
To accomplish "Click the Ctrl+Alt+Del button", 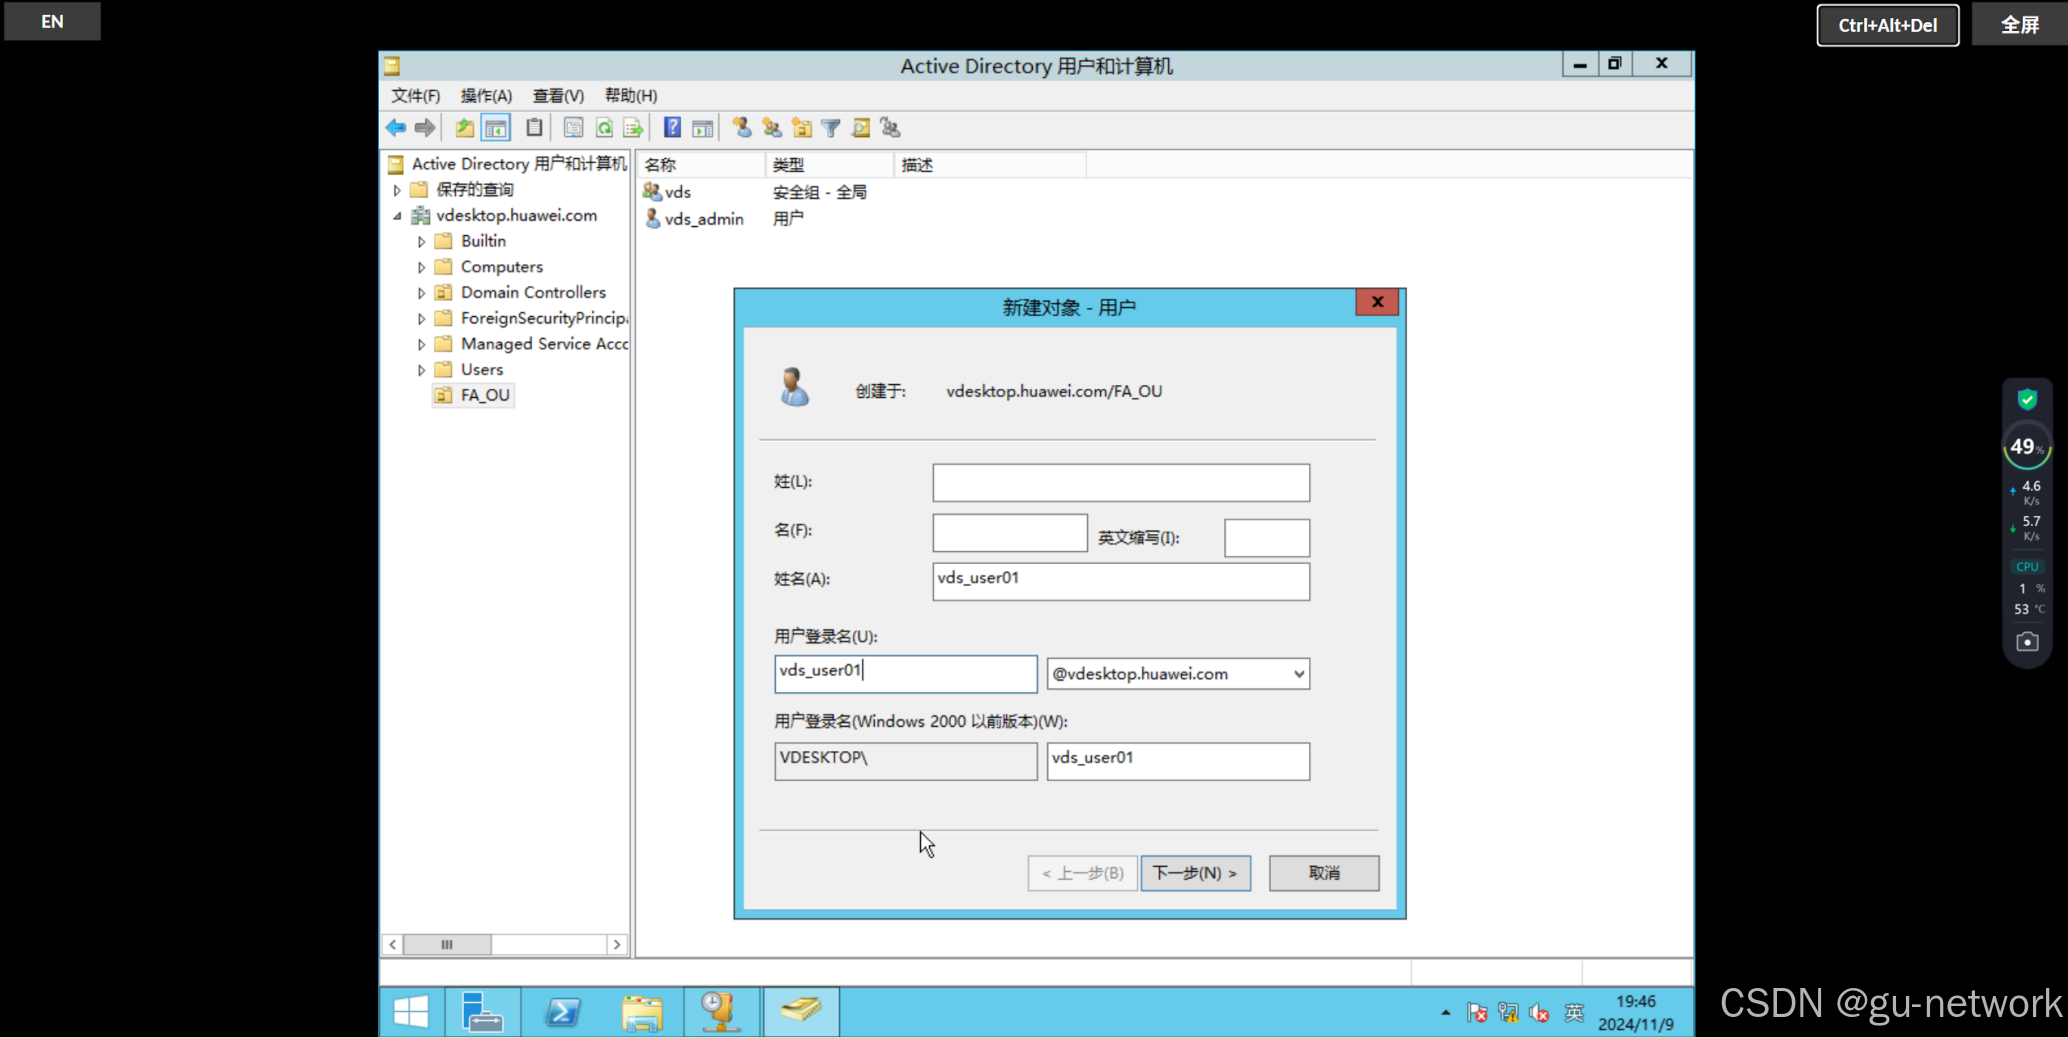I will click(1887, 25).
